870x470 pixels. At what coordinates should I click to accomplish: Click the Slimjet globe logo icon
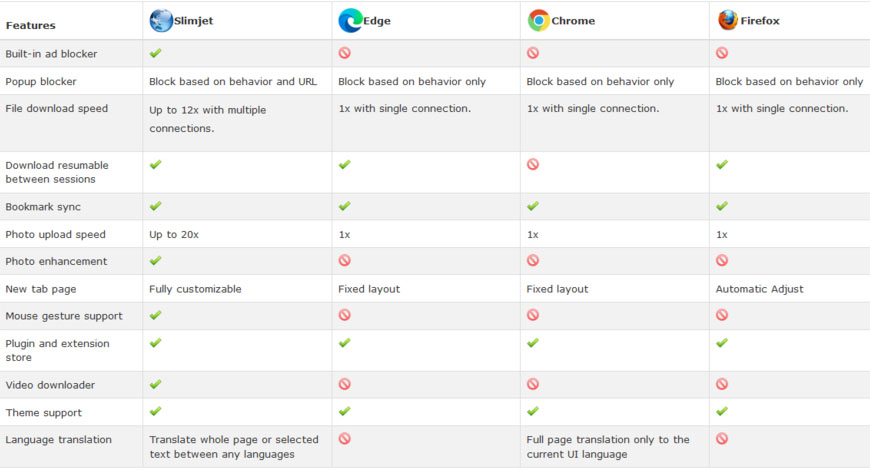tap(161, 21)
